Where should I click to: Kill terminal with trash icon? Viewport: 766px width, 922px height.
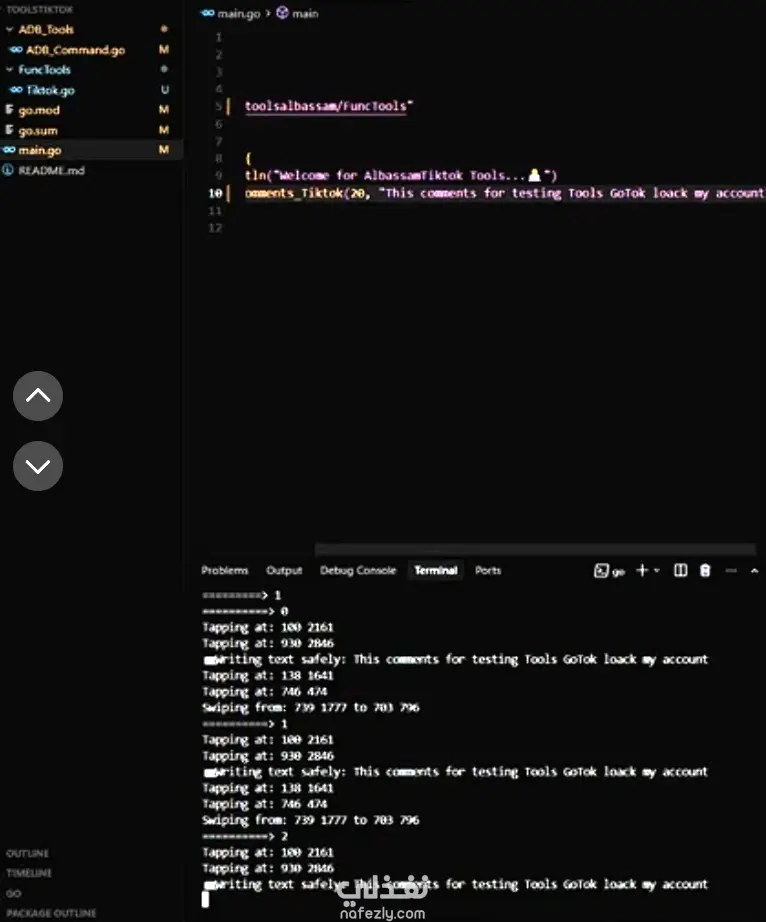(x=705, y=570)
